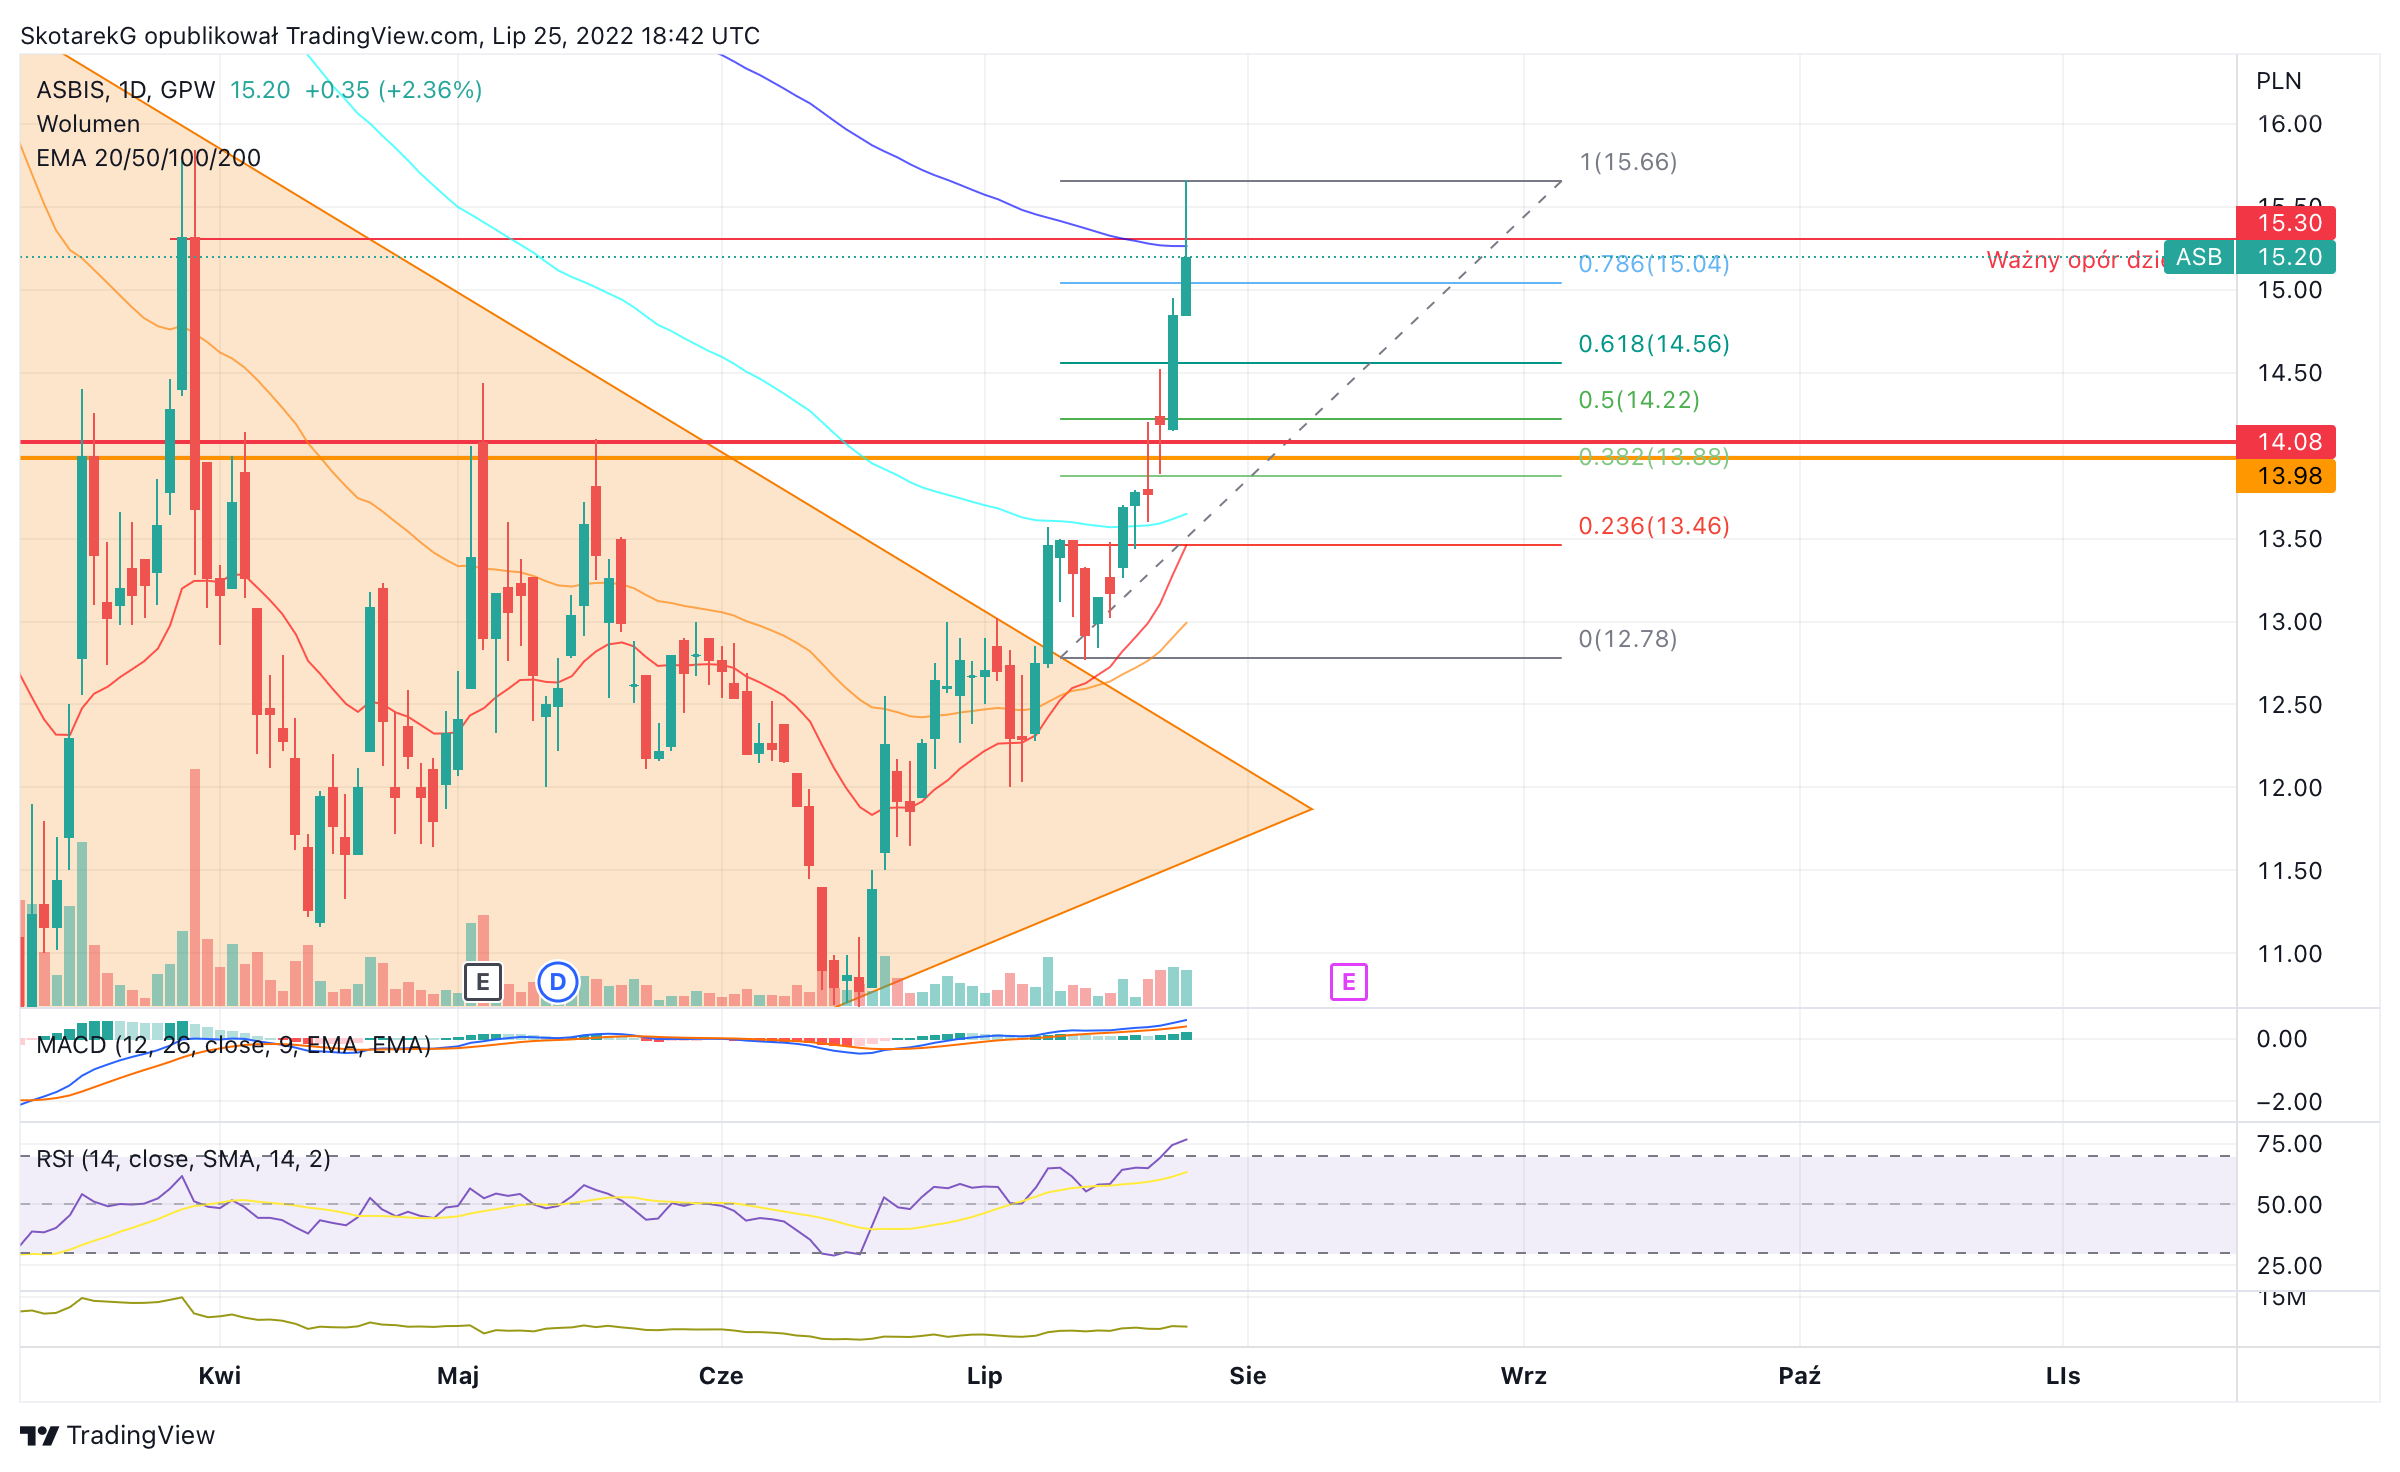This screenshot has height=1472, width=2400.
Task: Click the MACD −2.00 axis value
Action: tap(2290, 1102)
